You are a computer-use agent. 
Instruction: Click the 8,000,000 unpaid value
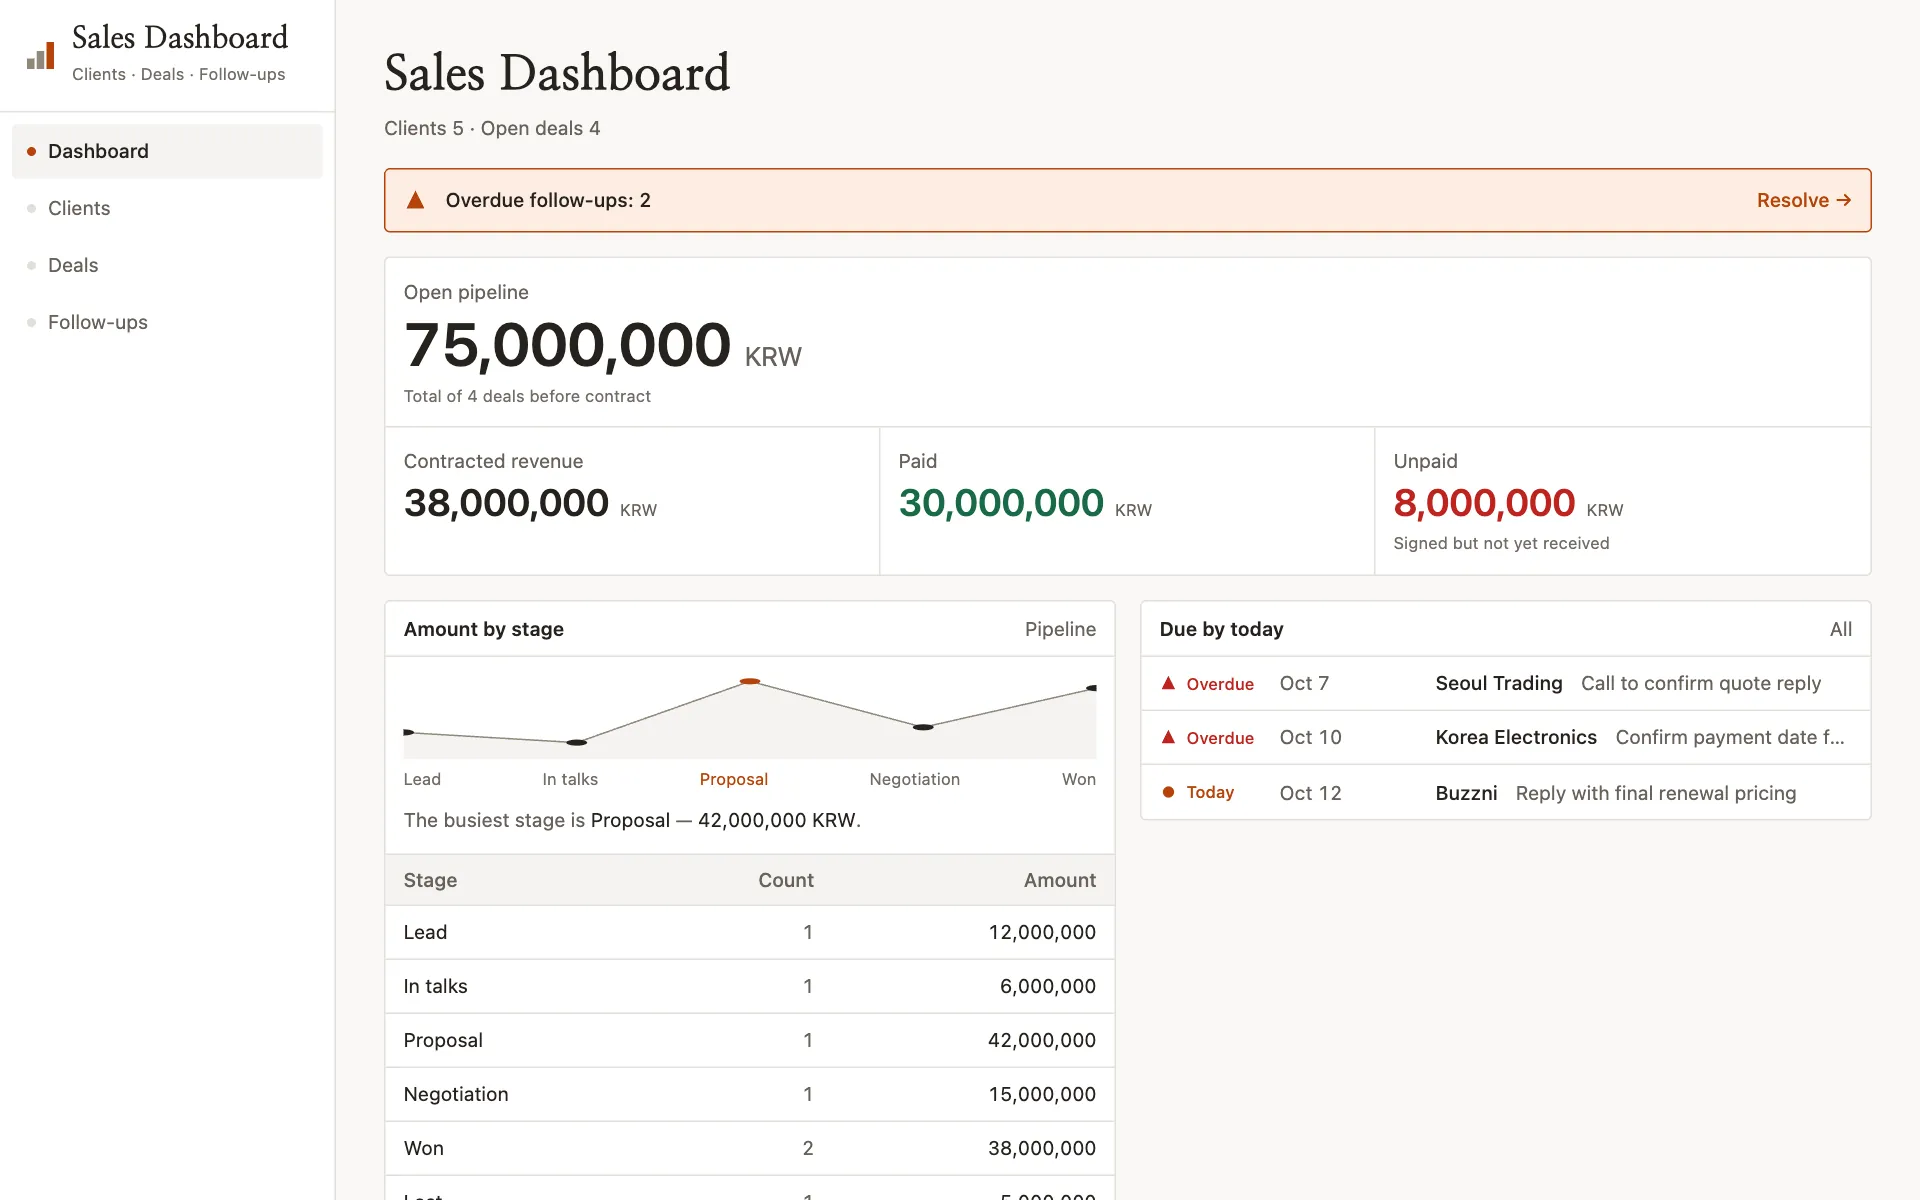[x=1484, y=503]
